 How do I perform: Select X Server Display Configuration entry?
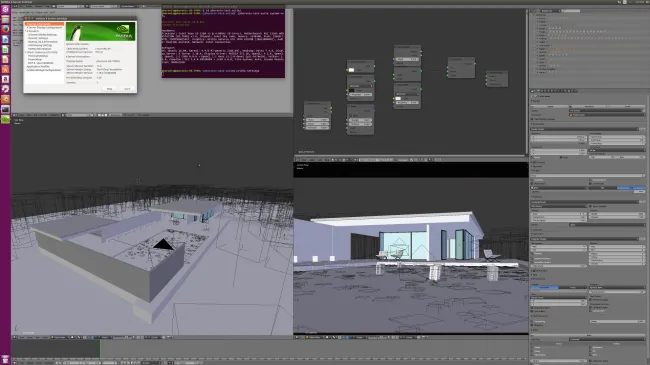[x=44, y=28]
